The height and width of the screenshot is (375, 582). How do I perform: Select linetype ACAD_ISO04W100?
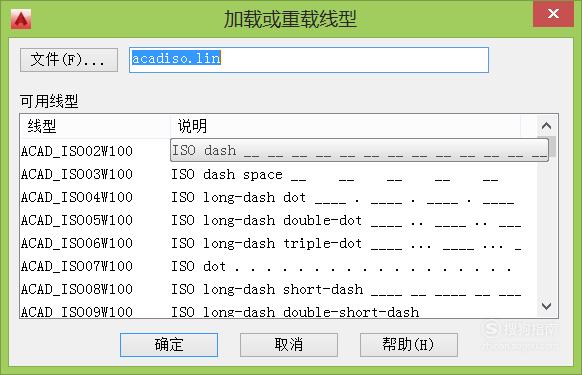[x=77, y=197]
